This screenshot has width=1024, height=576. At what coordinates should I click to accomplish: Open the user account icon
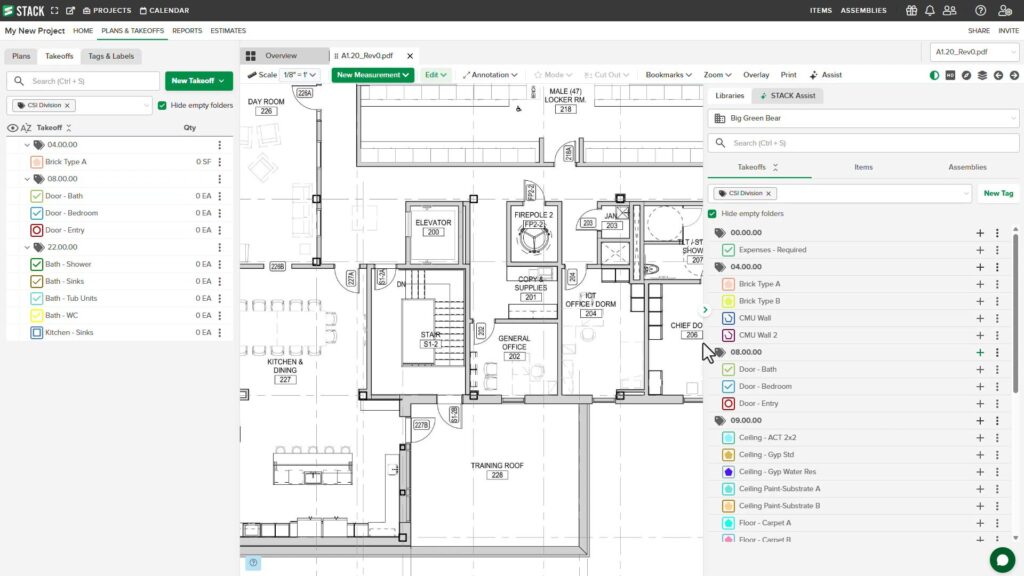click(x=1005, y=10)
